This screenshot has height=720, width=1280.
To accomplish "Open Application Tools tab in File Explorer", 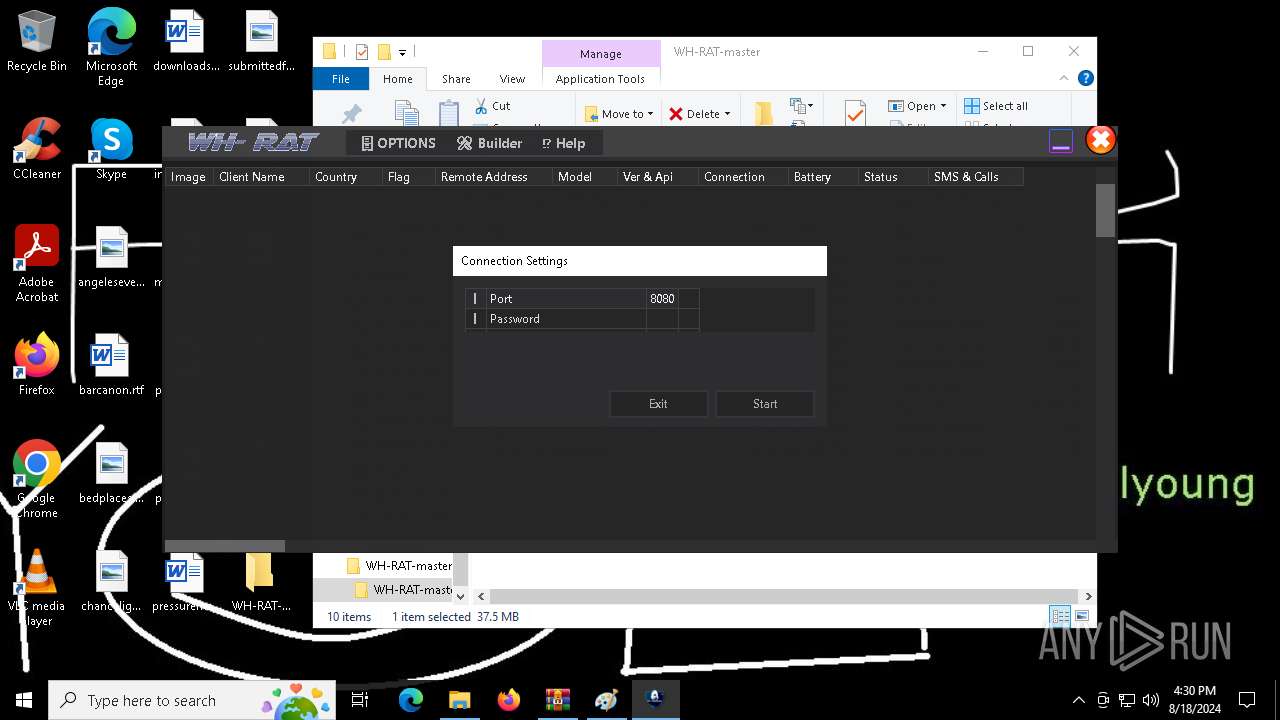I will (x=600, y=79).
